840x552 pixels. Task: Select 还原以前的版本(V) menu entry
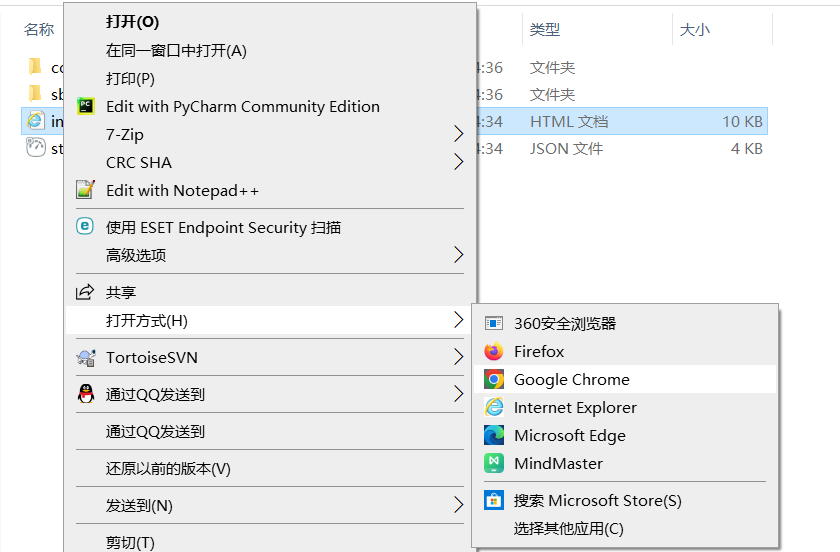(168, 468)
